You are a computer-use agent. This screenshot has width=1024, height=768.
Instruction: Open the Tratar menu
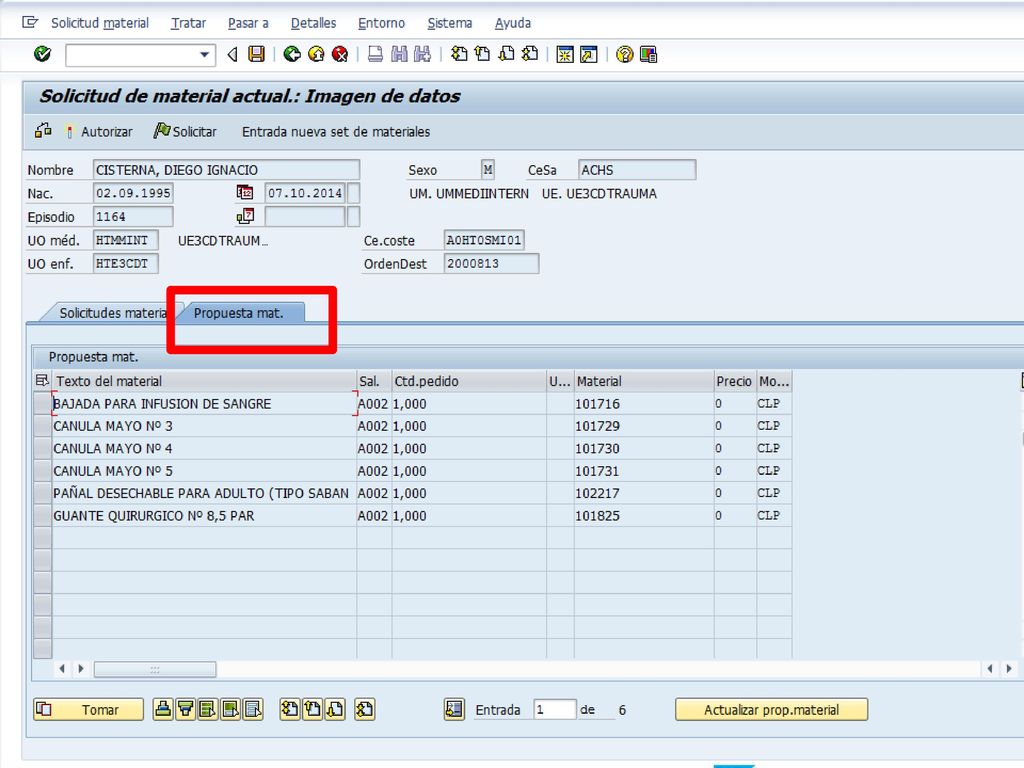(x=188, y=23)
